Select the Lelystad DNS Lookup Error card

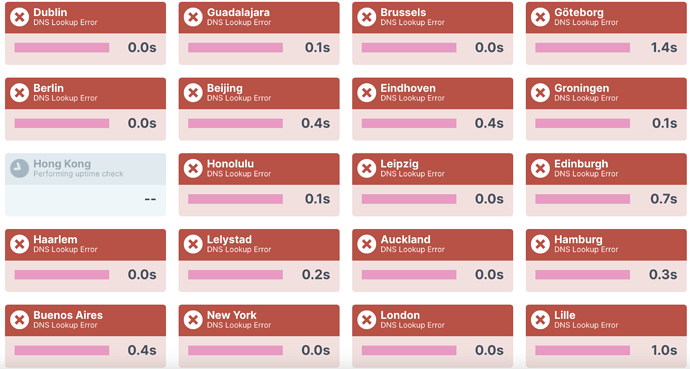click(x=259, y=260)
